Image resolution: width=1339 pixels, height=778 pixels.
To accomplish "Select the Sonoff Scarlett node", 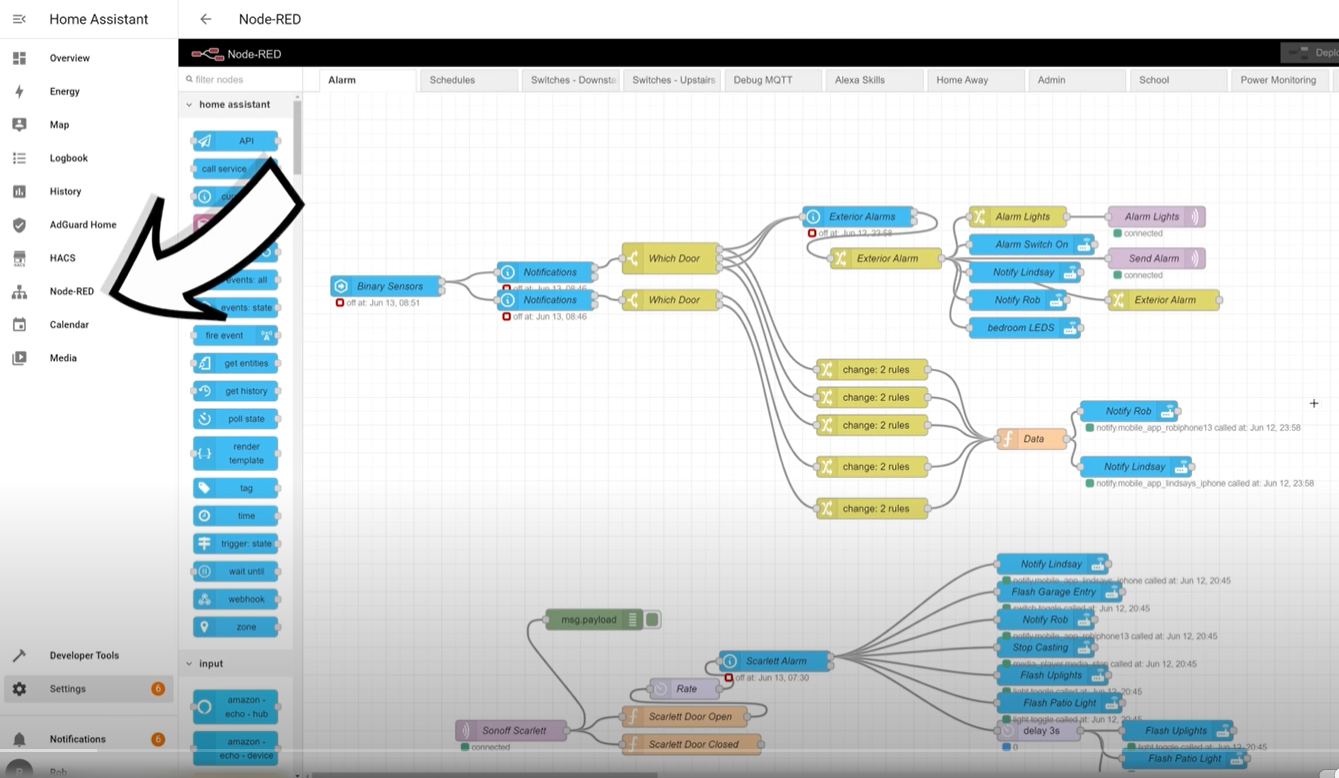I will (x=511, y=730).
